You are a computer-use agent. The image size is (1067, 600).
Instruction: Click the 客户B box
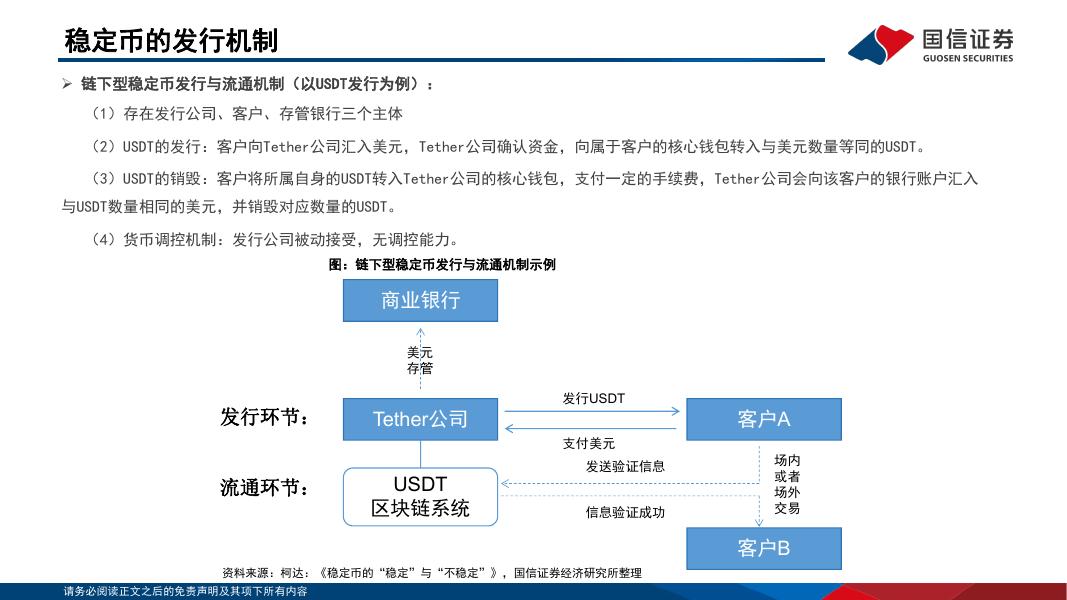tap(764, 548)
